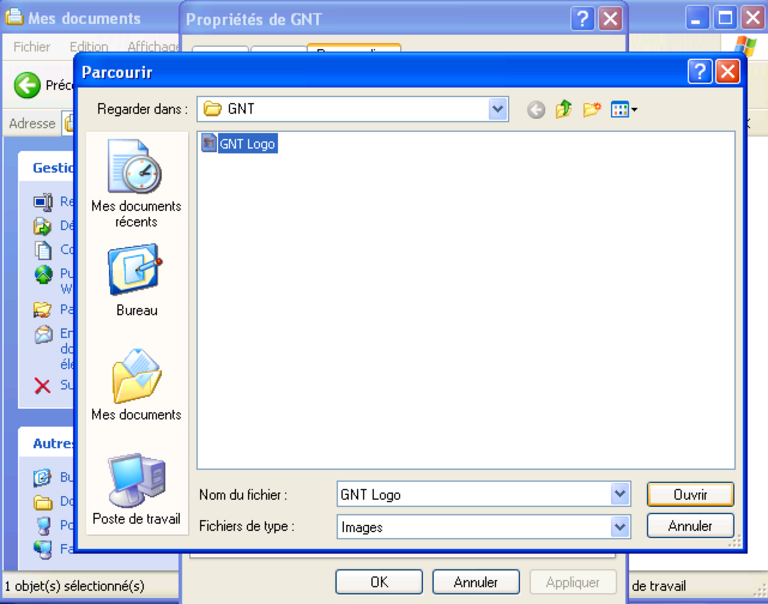Select Poste de travail in places bar
The image size is (768, 604).
coord(136,489)
